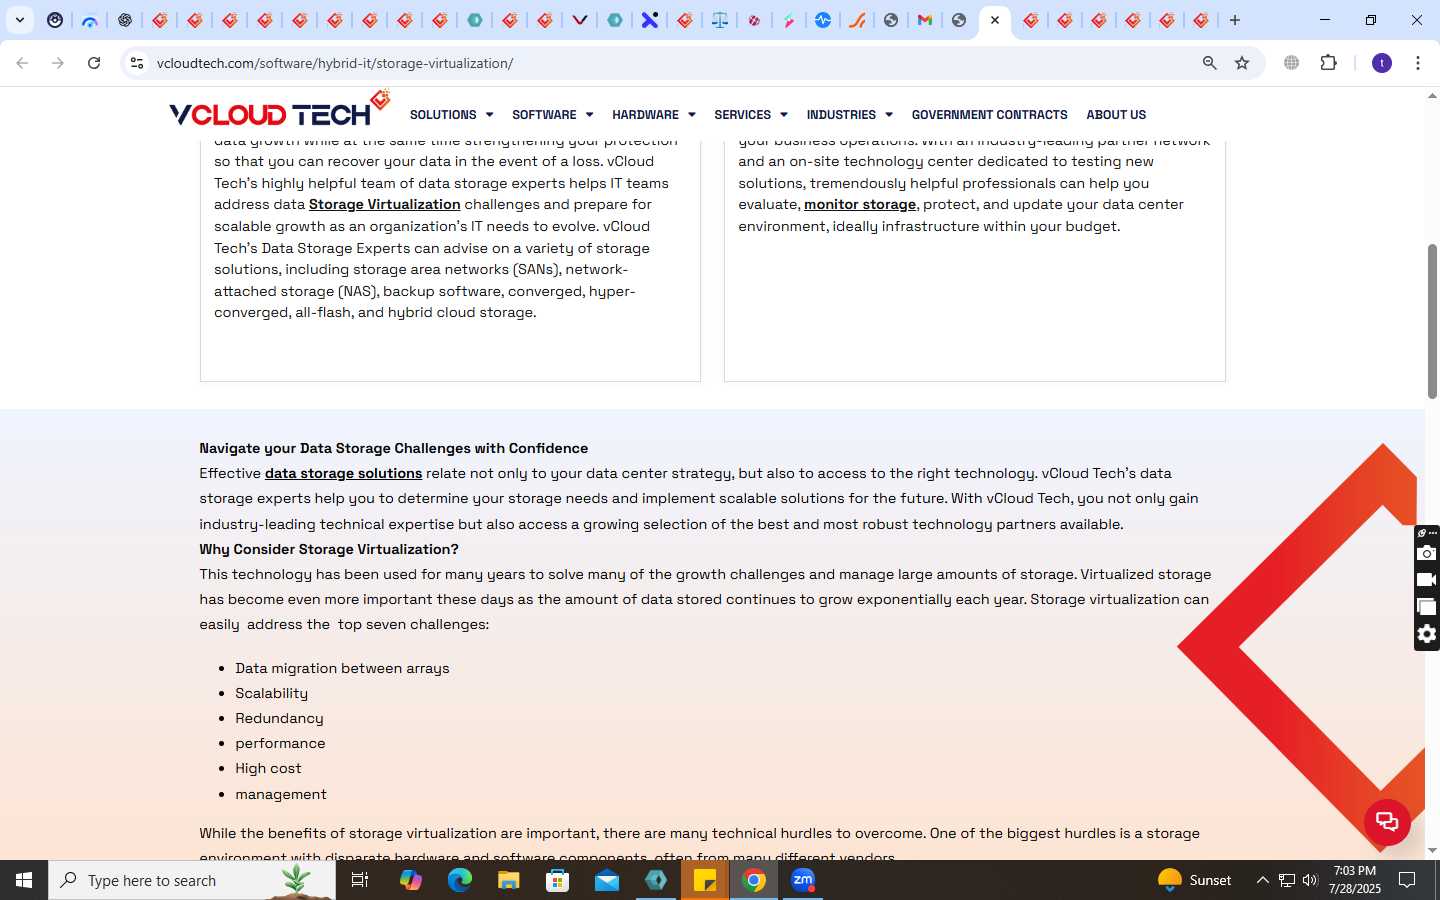Screen dimensions: 1440x900
Task: Open the Windows Start menu
Action: (24, 880)
